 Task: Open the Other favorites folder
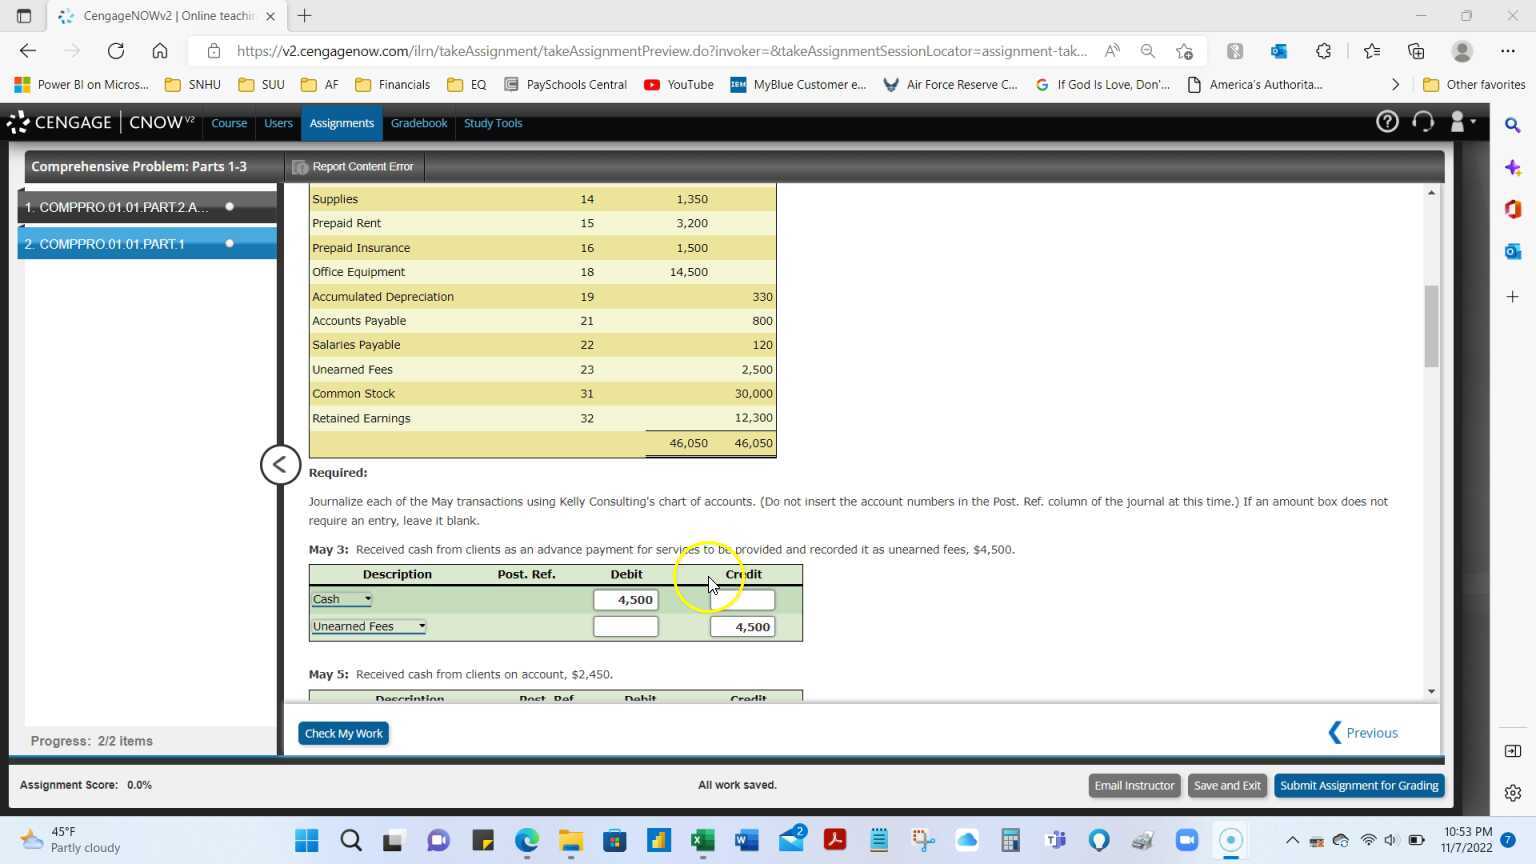pos(1474,85)
